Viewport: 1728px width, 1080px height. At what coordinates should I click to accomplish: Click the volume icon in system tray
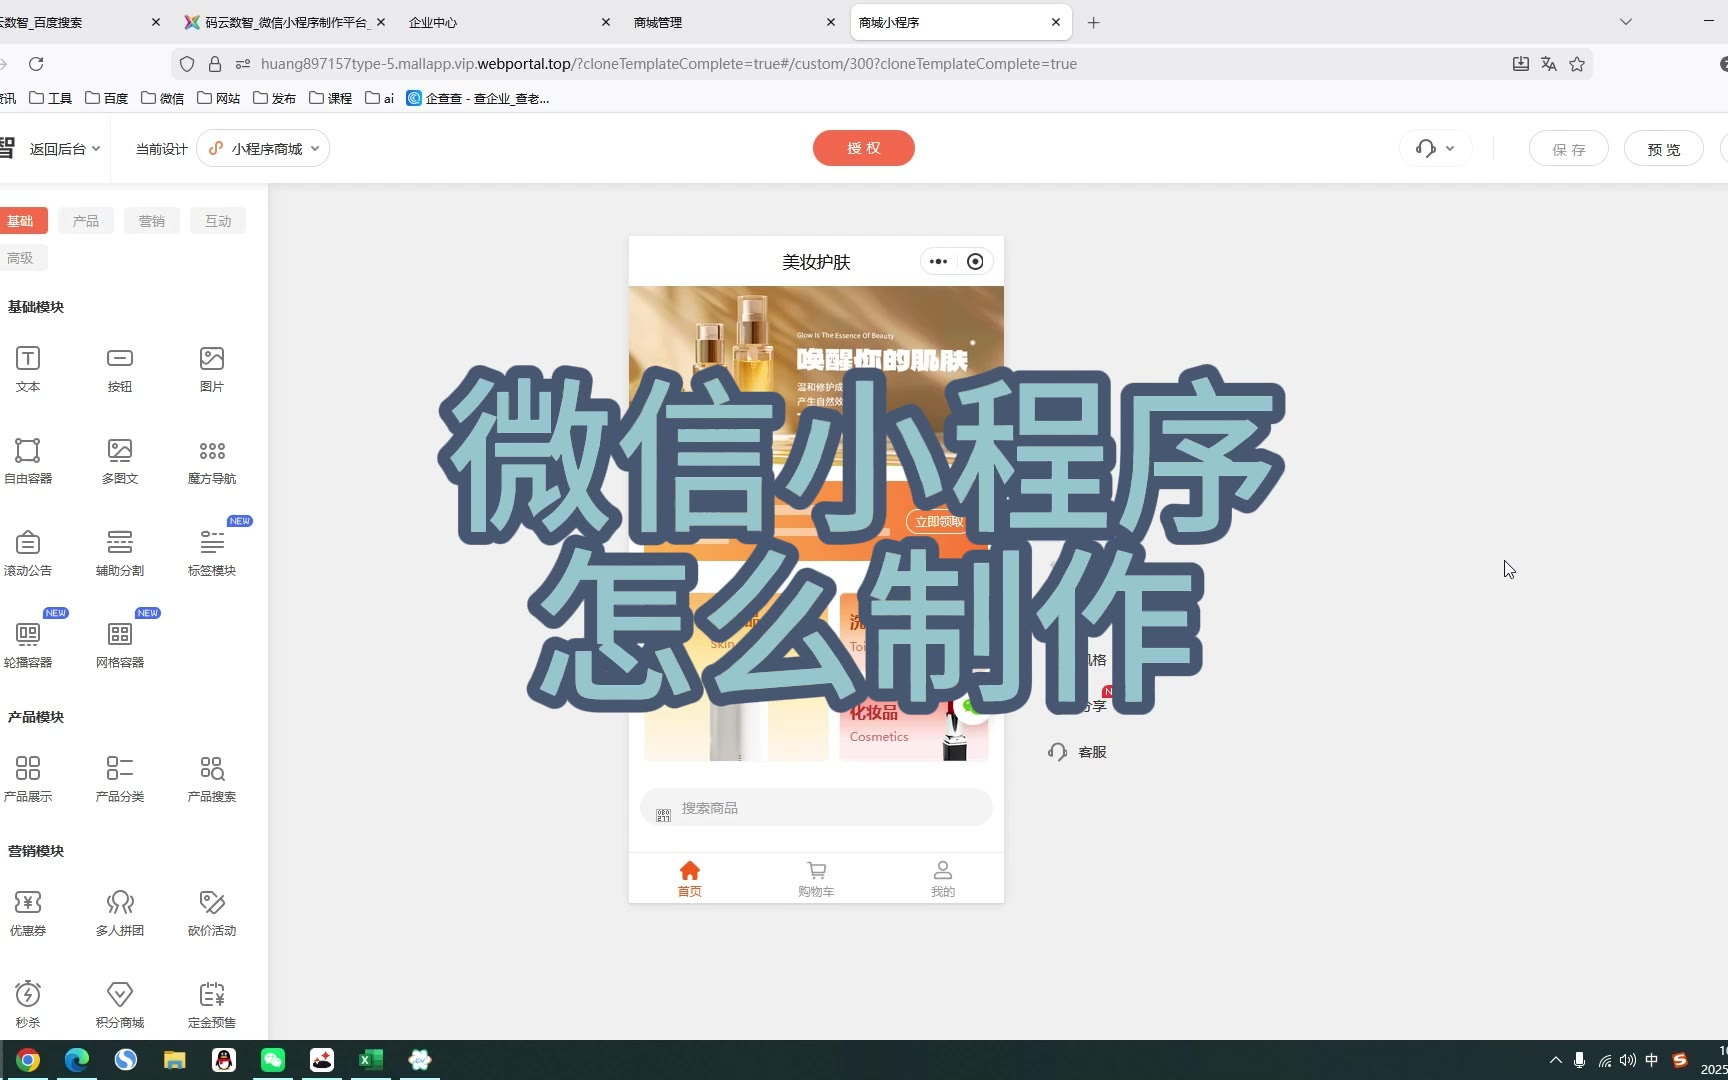point(1628,1060)
